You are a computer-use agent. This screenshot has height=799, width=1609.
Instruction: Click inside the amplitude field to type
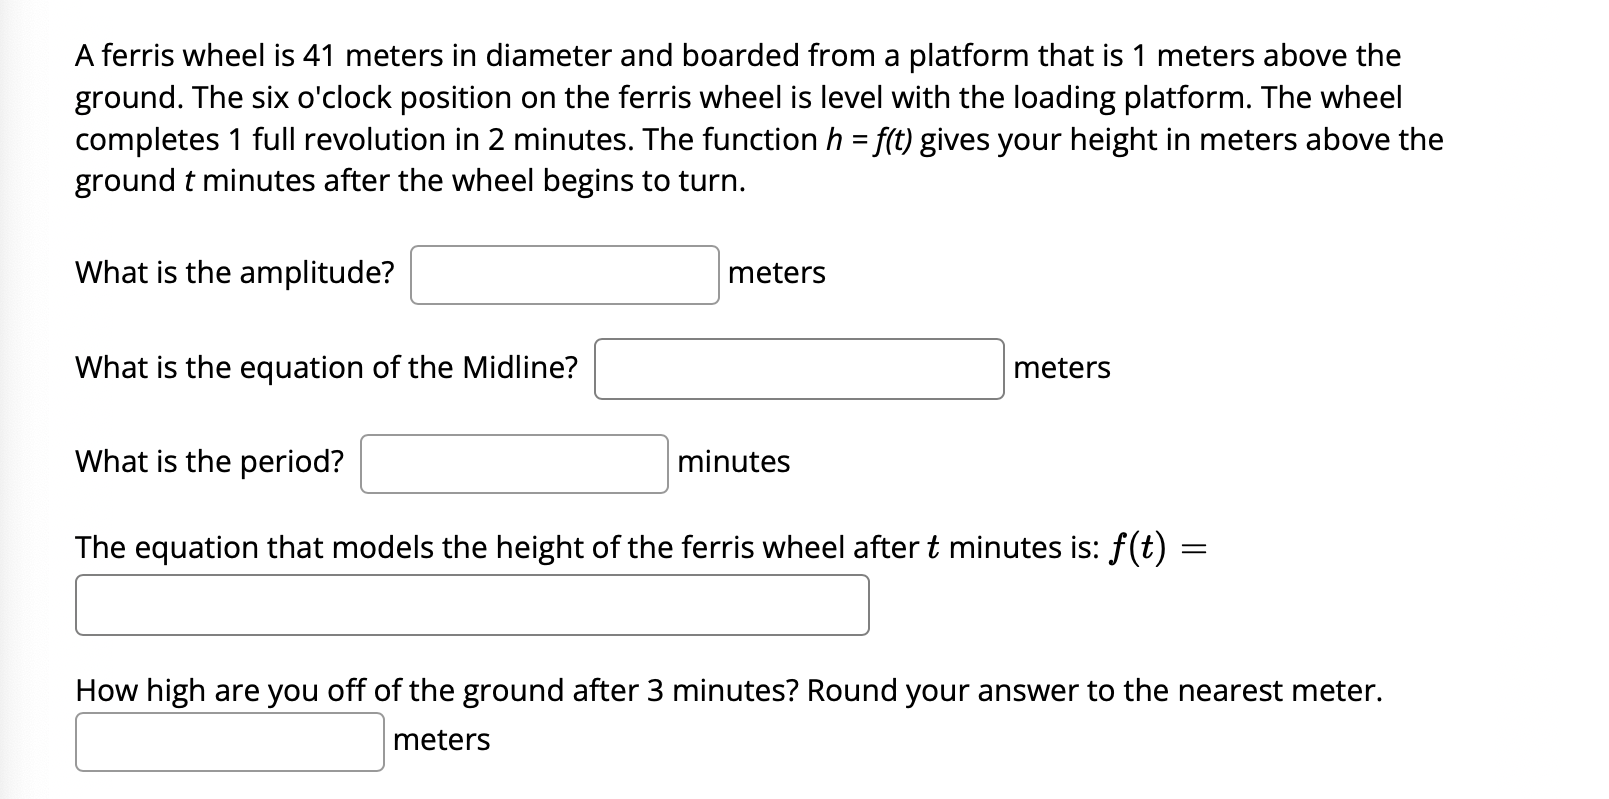click(x=563, y=274)
